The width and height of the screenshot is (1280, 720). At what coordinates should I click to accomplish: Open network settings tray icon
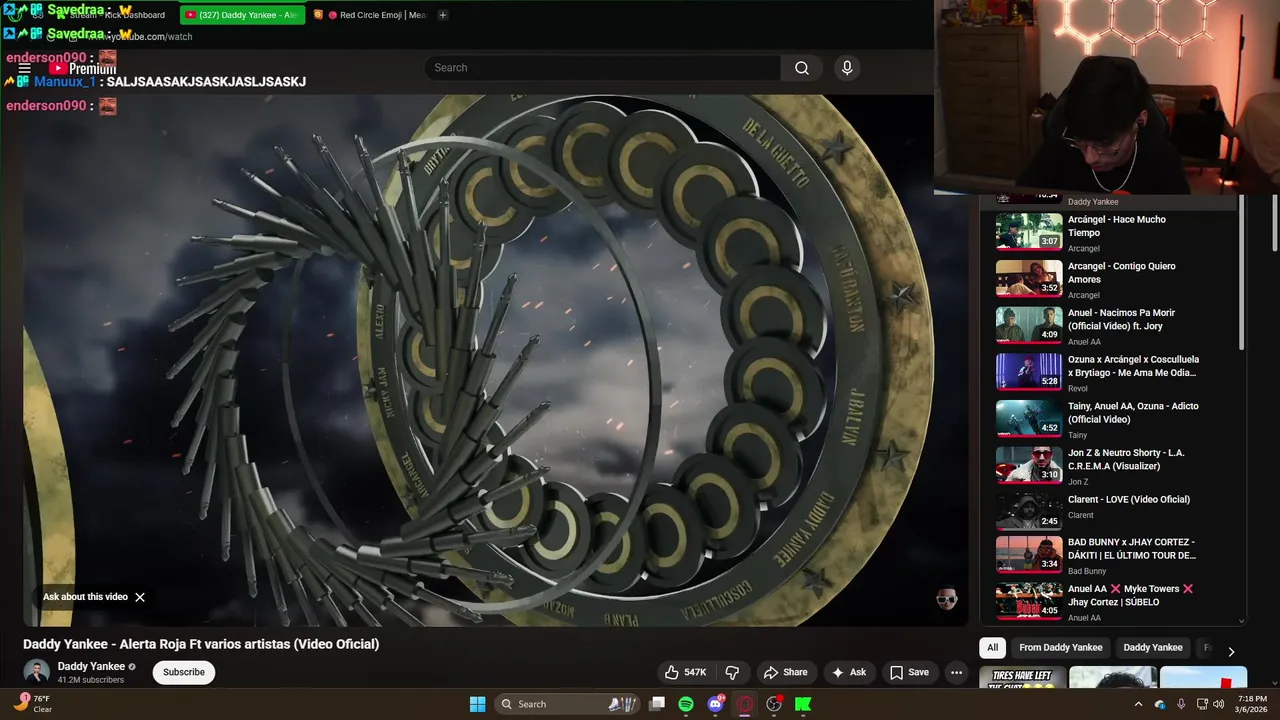[x=1202, y=704]
